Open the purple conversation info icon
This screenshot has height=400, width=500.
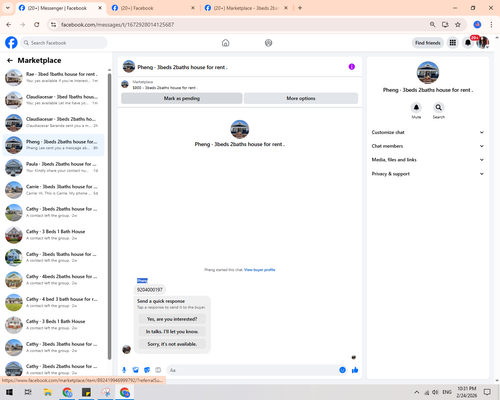click(x=352, y=67)
